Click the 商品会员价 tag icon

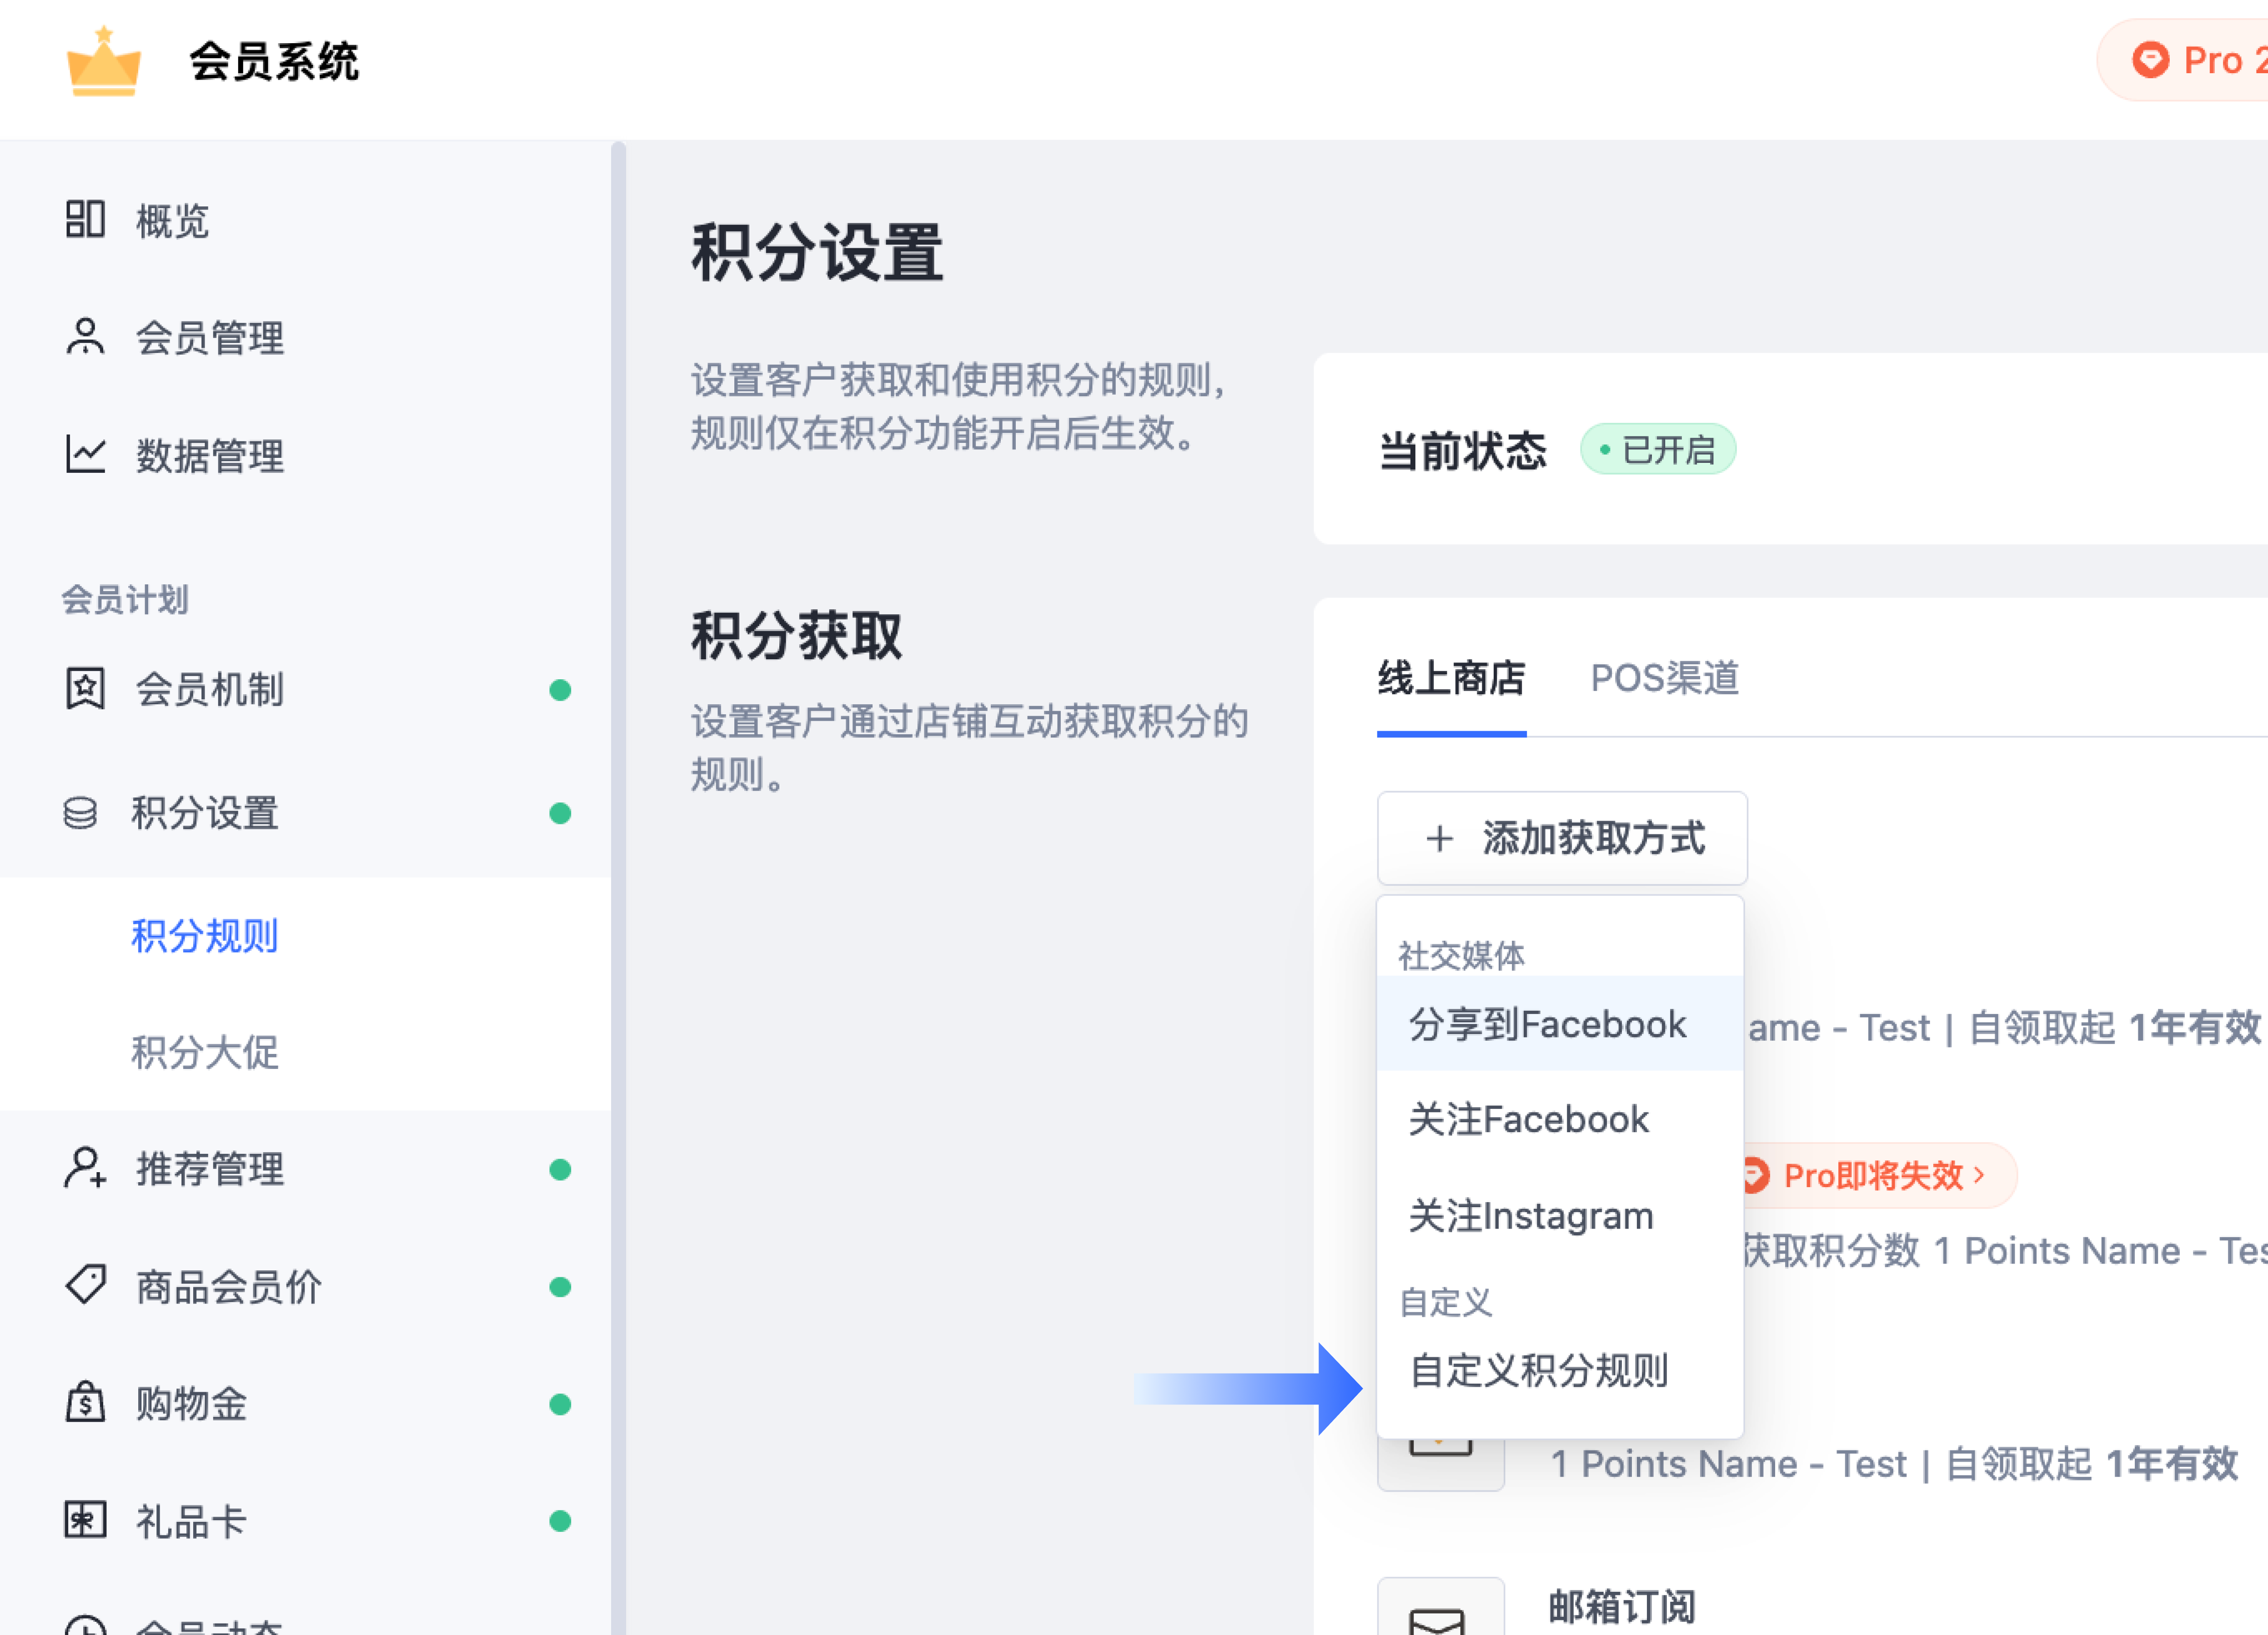coord(85,1285)
